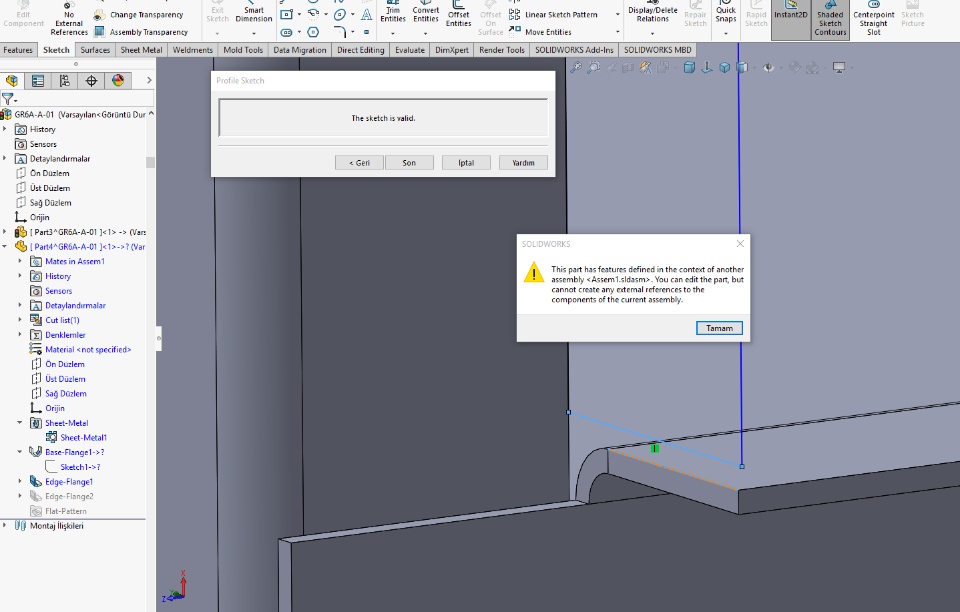Click İptal to cancel Profile Sketch
Screen dimensions: 960x612
467,163
